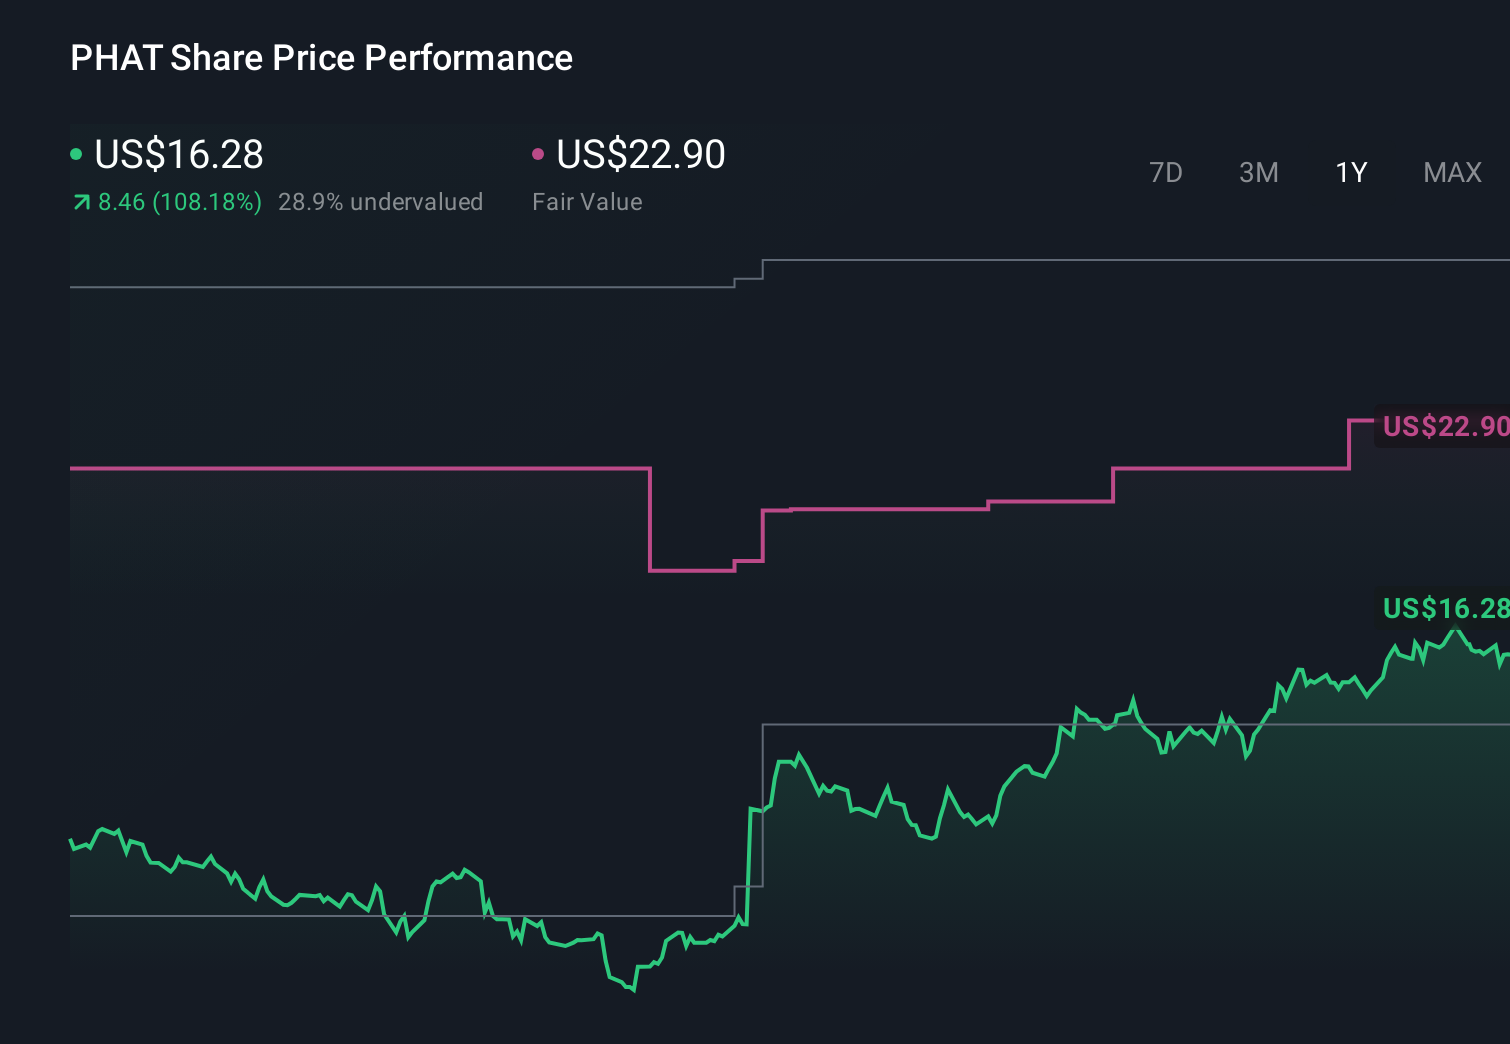The width and height of the screenshot is (1510, 1044).
Task: Click the 28.9% undervalued link
Action: click(381, 201)
